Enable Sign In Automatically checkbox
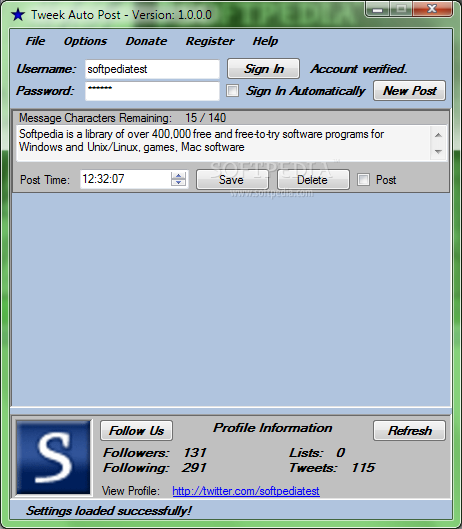Image resolution: width=462 pixels, height=529 pixels. [x=232, y=90]
